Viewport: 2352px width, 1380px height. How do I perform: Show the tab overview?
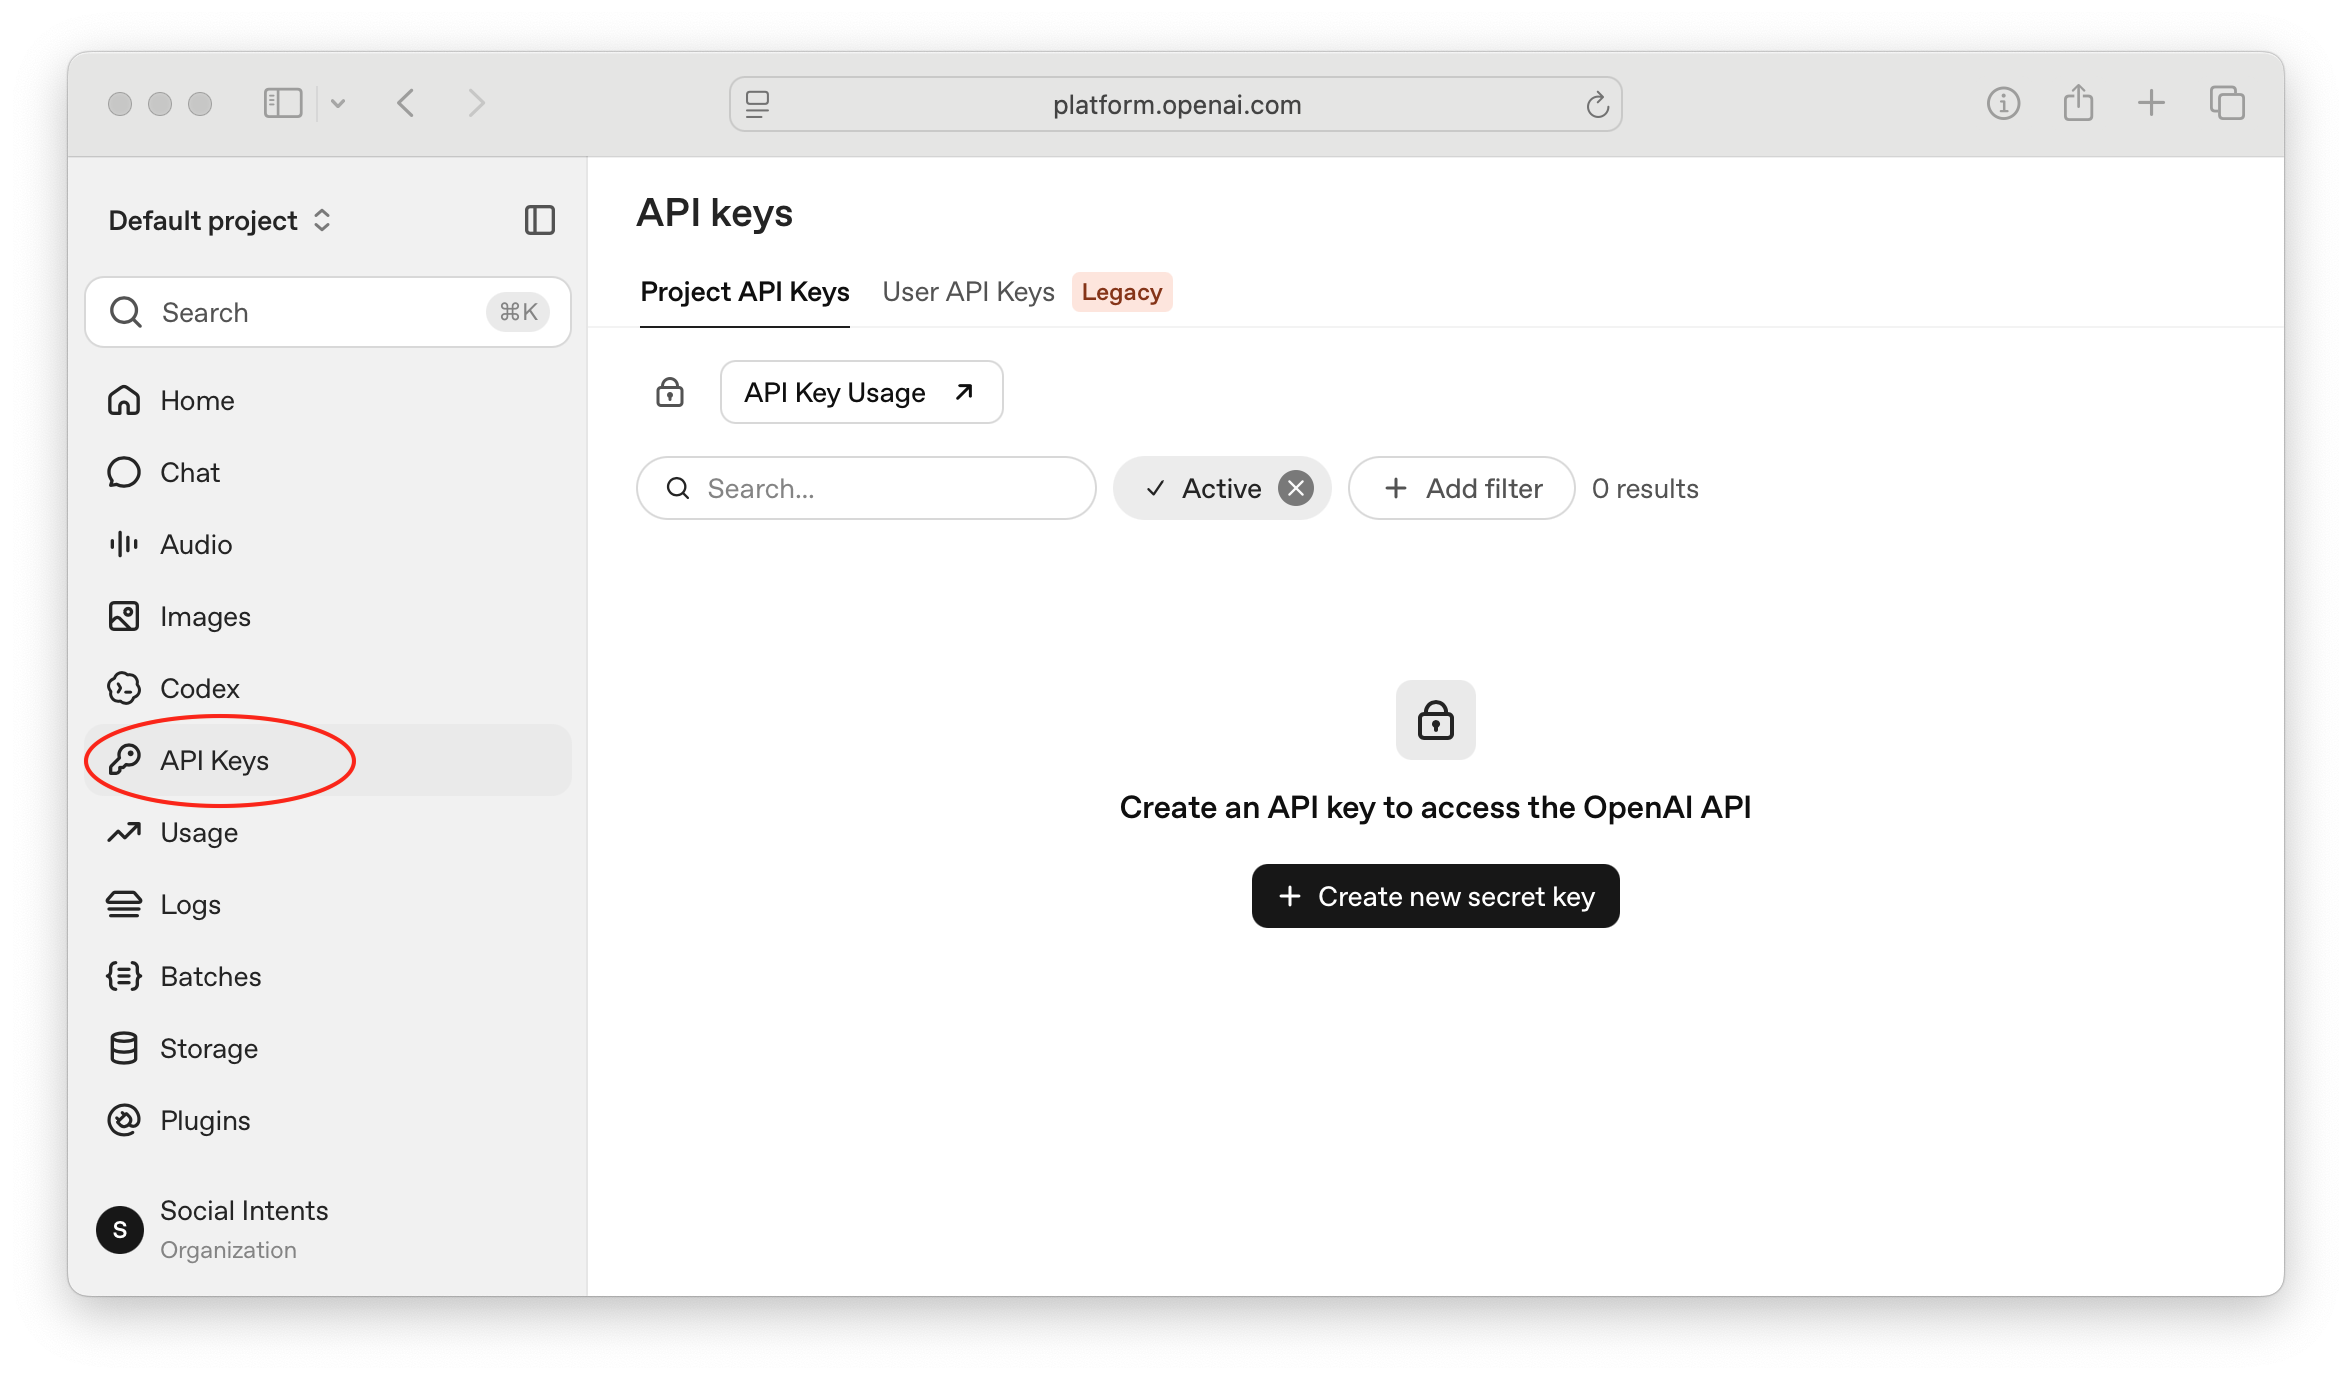click(x=2227, y=103)
